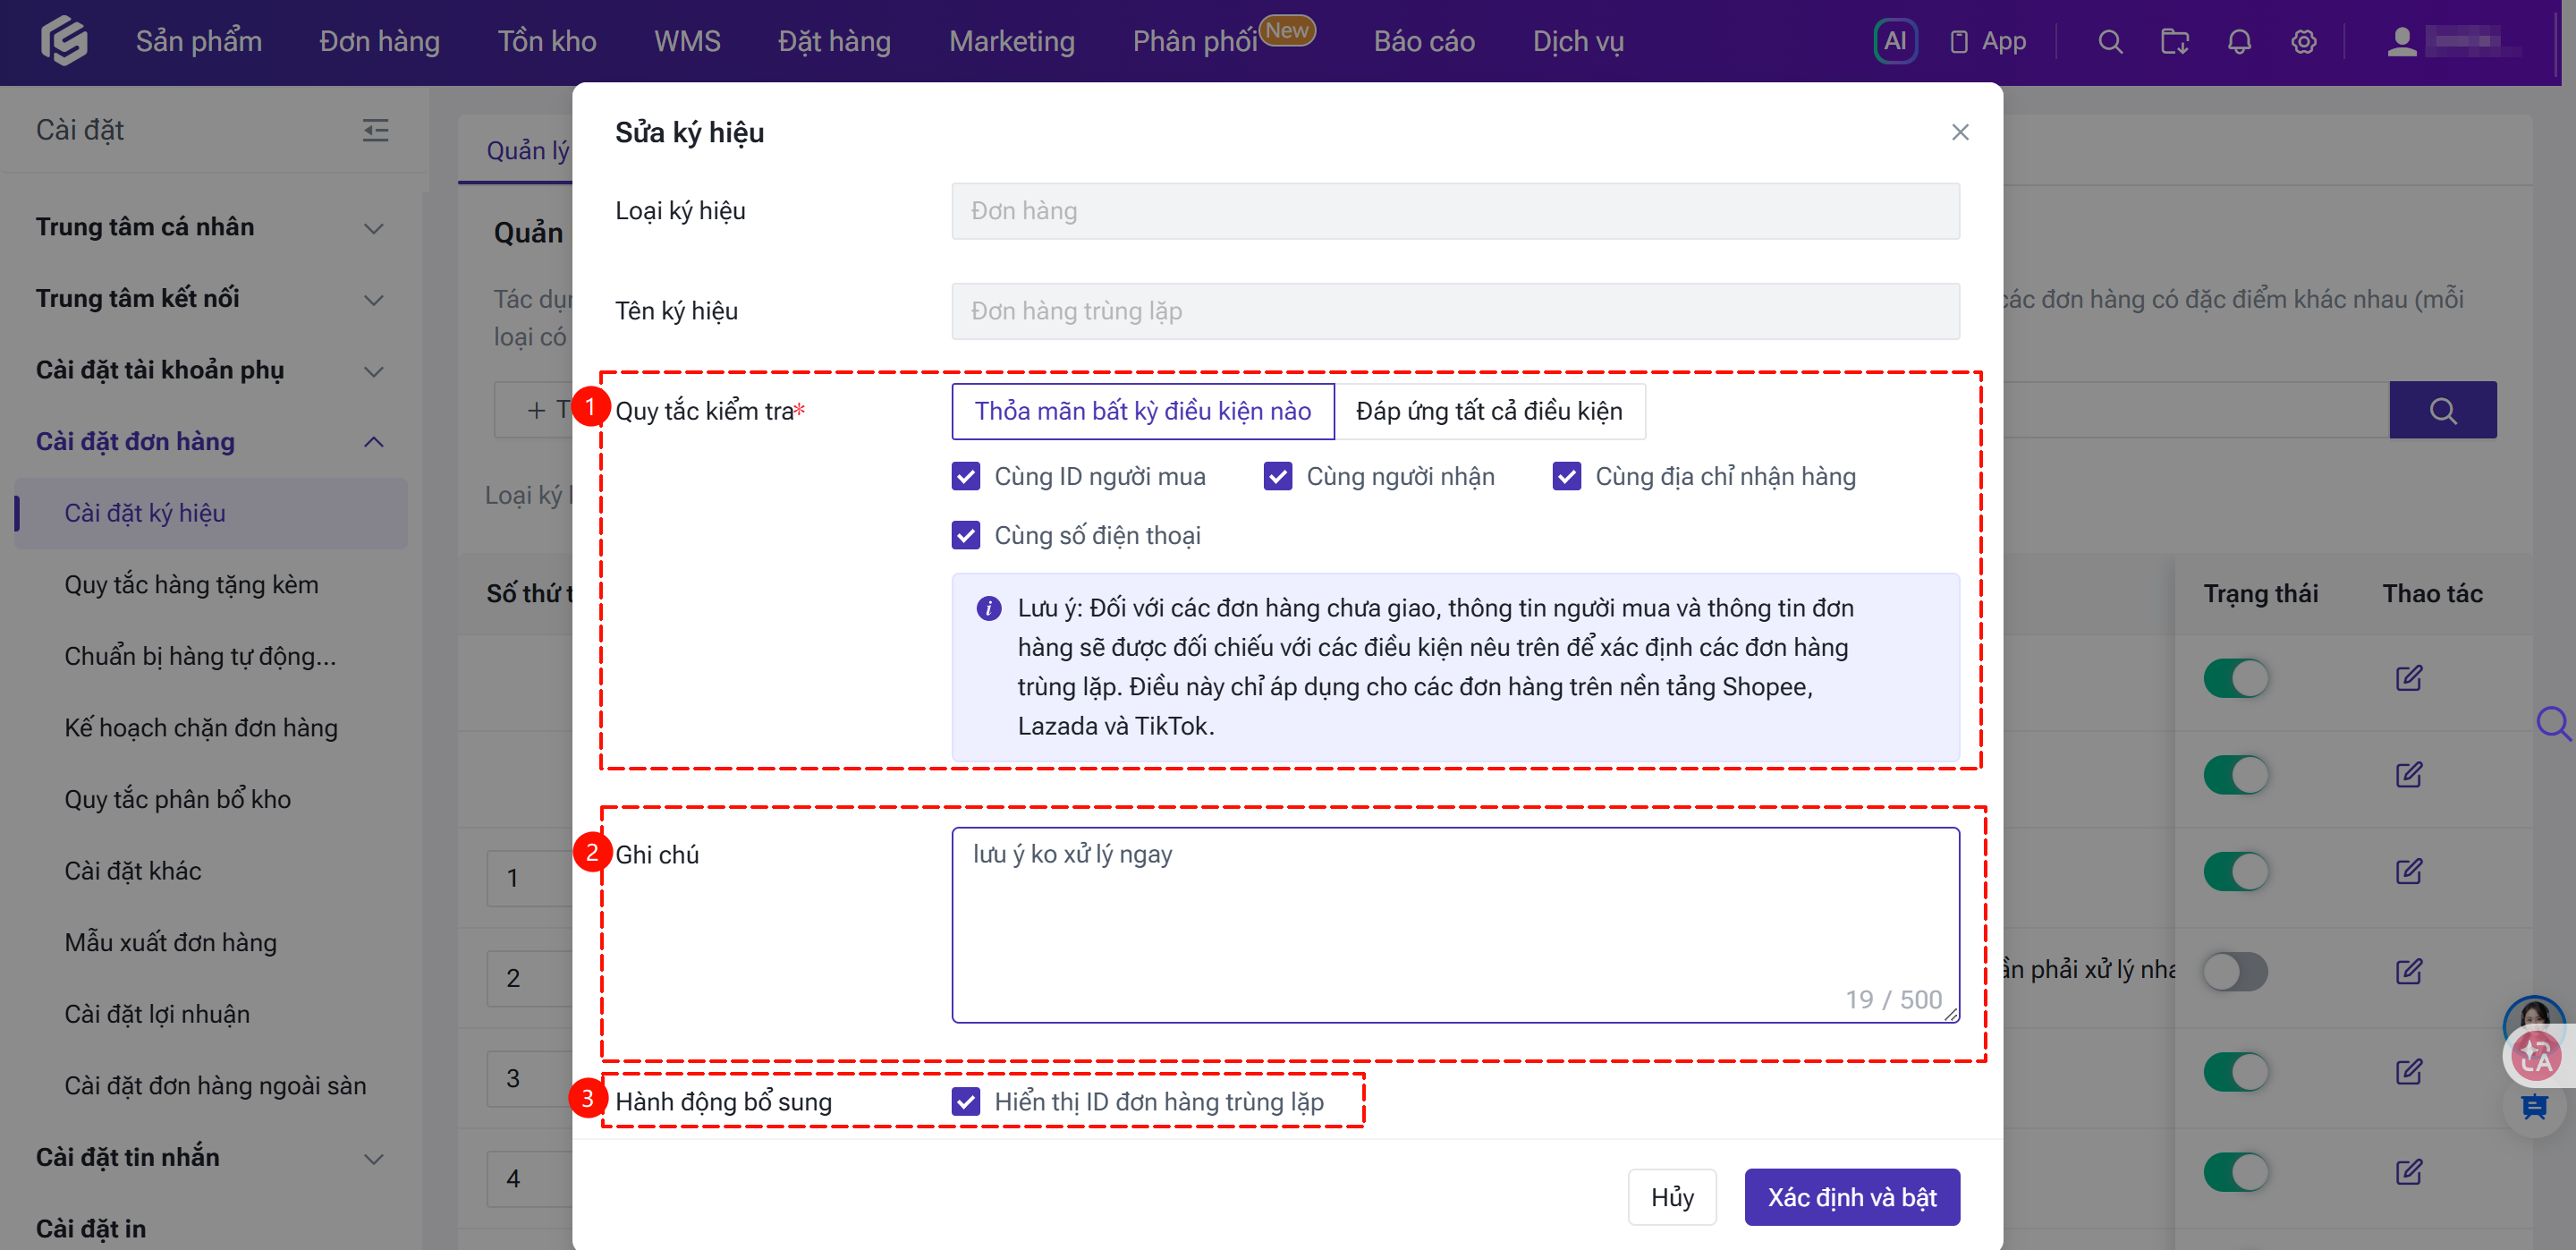The image size is (2576, 1250).
Task: Click the Tên ký hiệu field
Action: point(1455,311)
